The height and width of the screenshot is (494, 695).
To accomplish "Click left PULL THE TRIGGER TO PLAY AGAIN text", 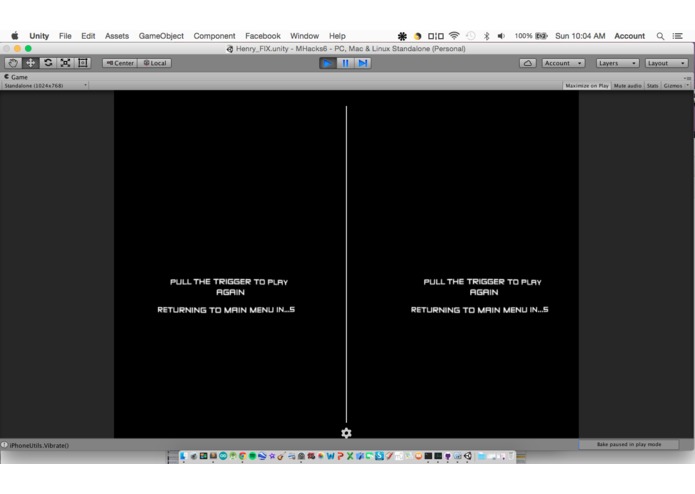I will pyautogui.click(x=229, y=287).
